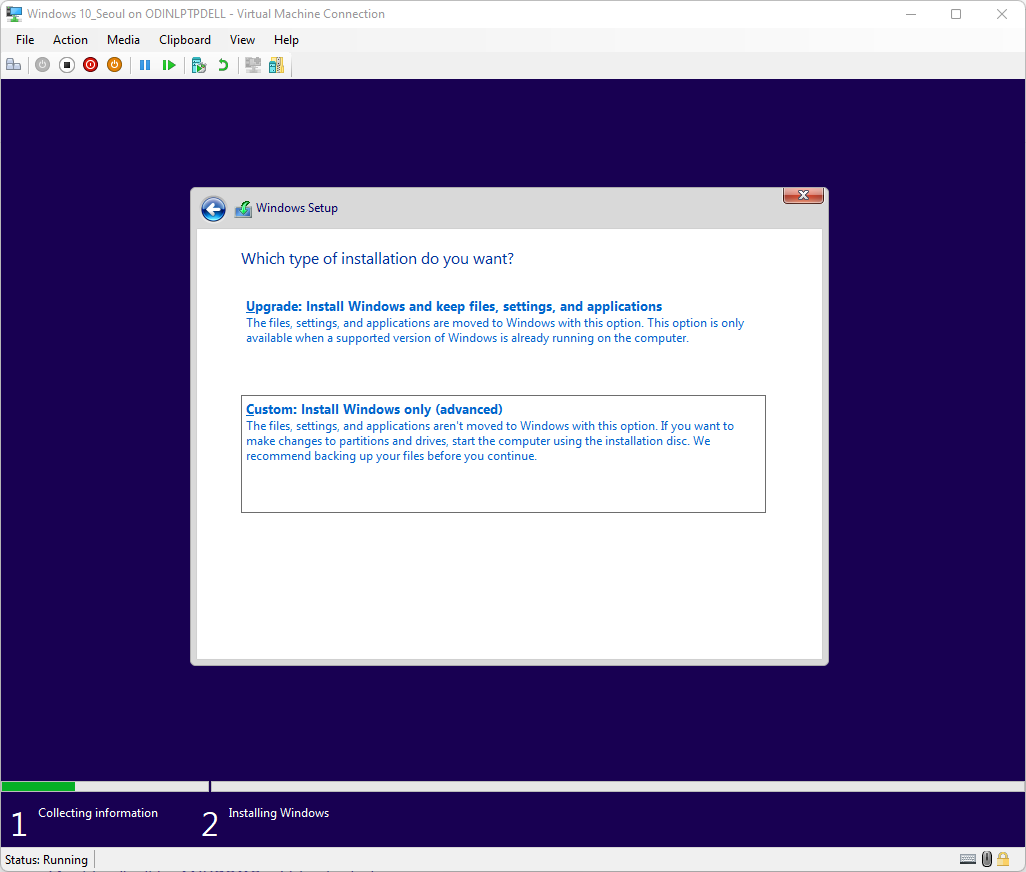This screenshot has width=1026, height=872.
Task: Create a checkpoint with the toolbar icon
Action: (x=199, y=65)
